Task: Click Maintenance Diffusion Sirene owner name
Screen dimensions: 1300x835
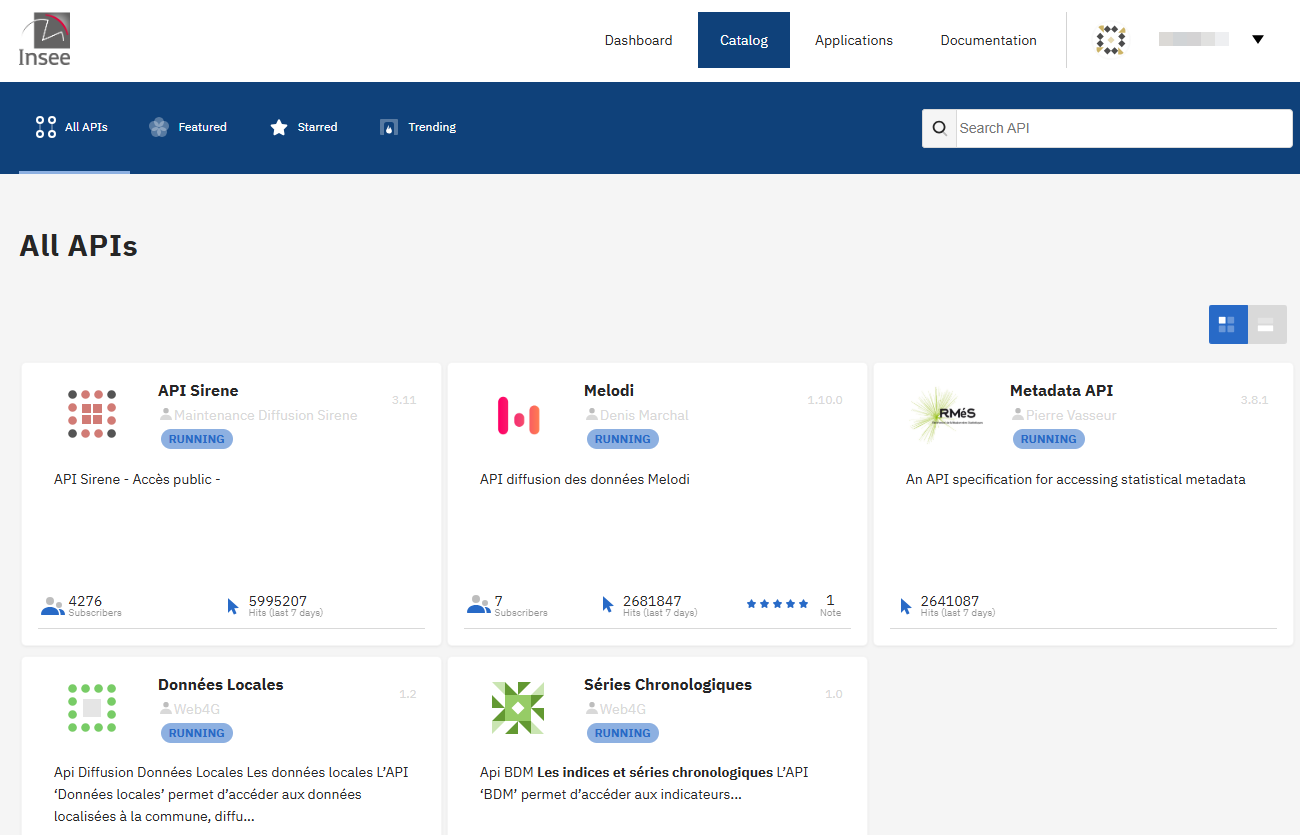Action: point(265,415)
